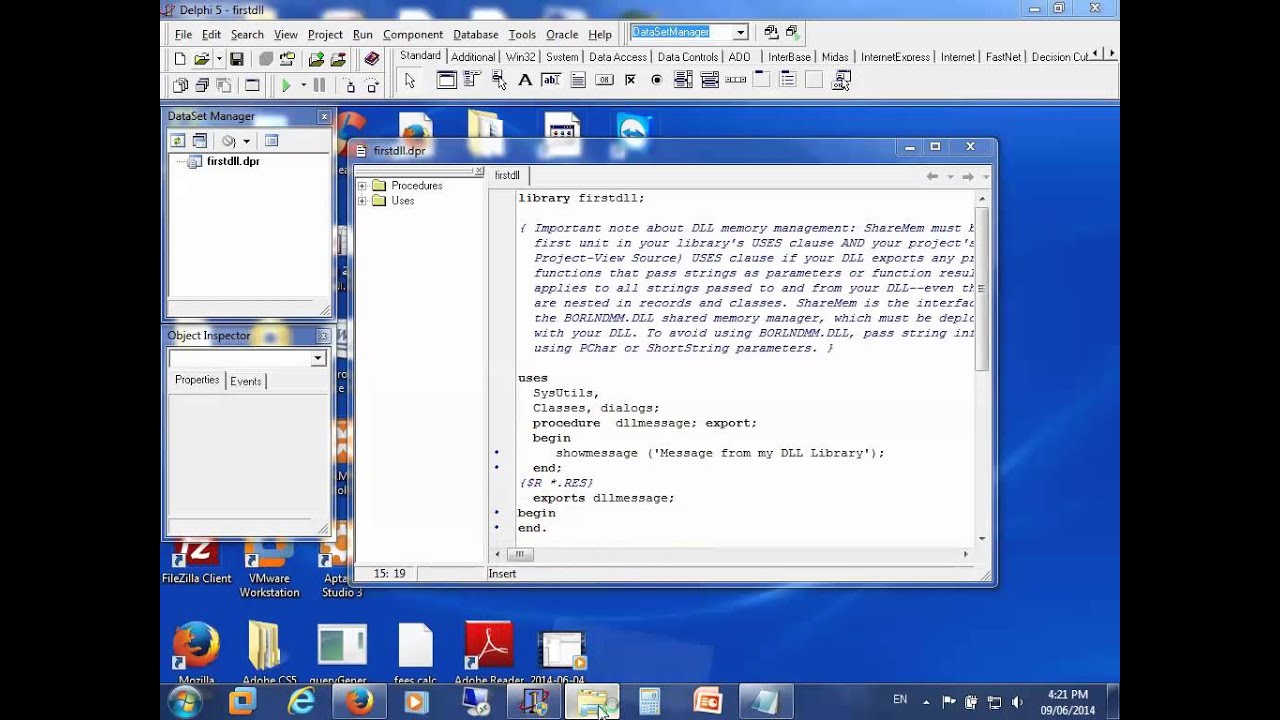Select the MainMenu component icon
This screenshot has height=720, width=1280.
474,81
